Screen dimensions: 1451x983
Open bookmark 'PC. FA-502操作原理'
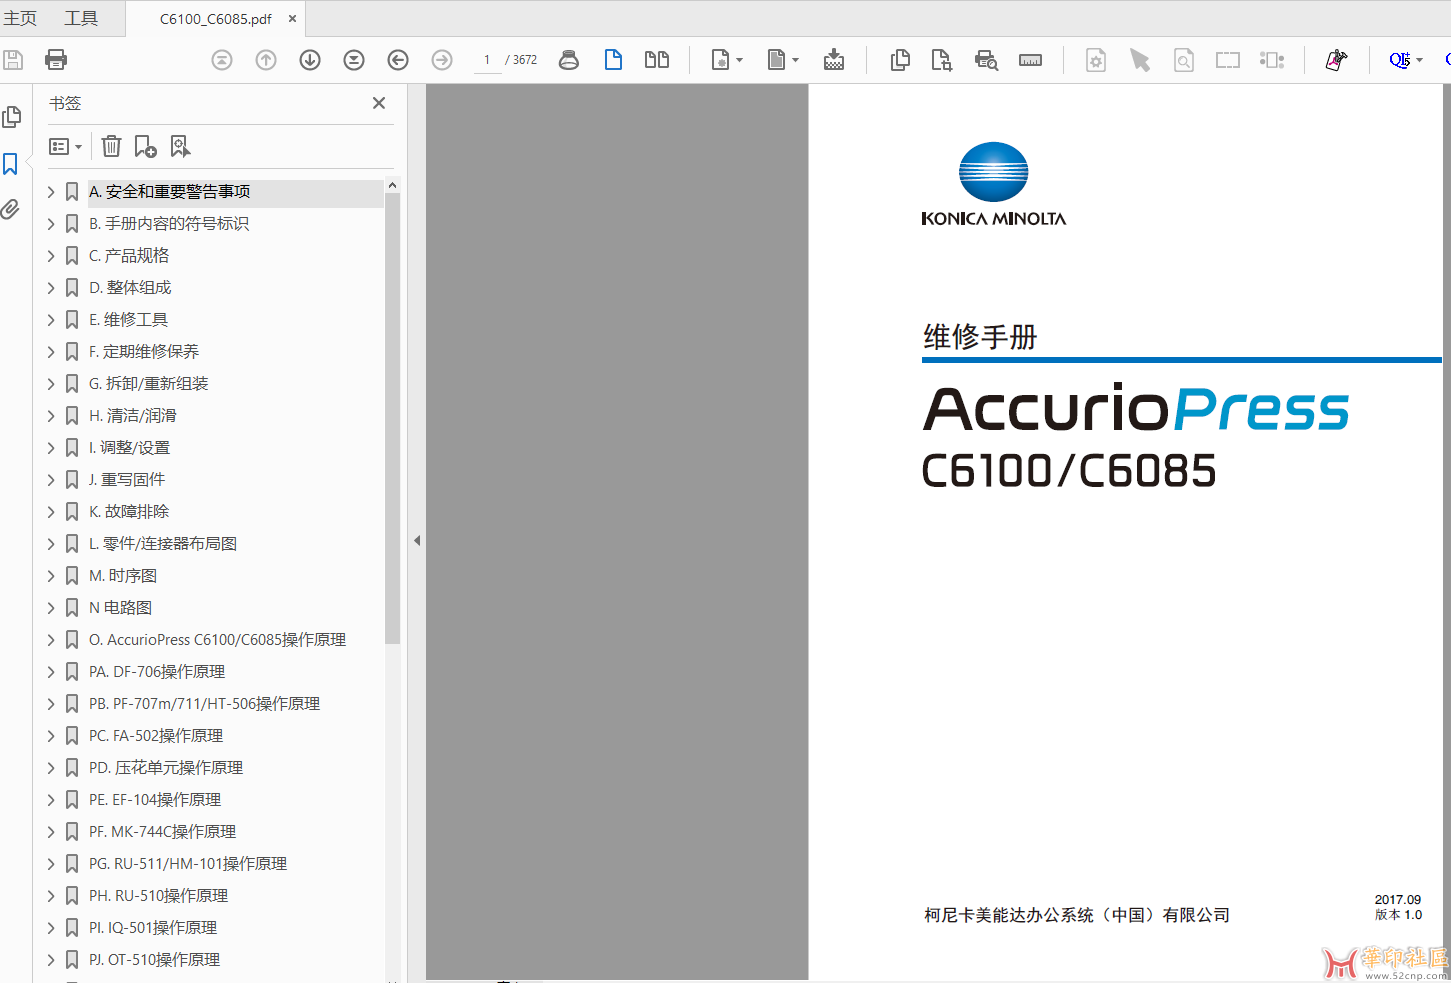(156, 736)
